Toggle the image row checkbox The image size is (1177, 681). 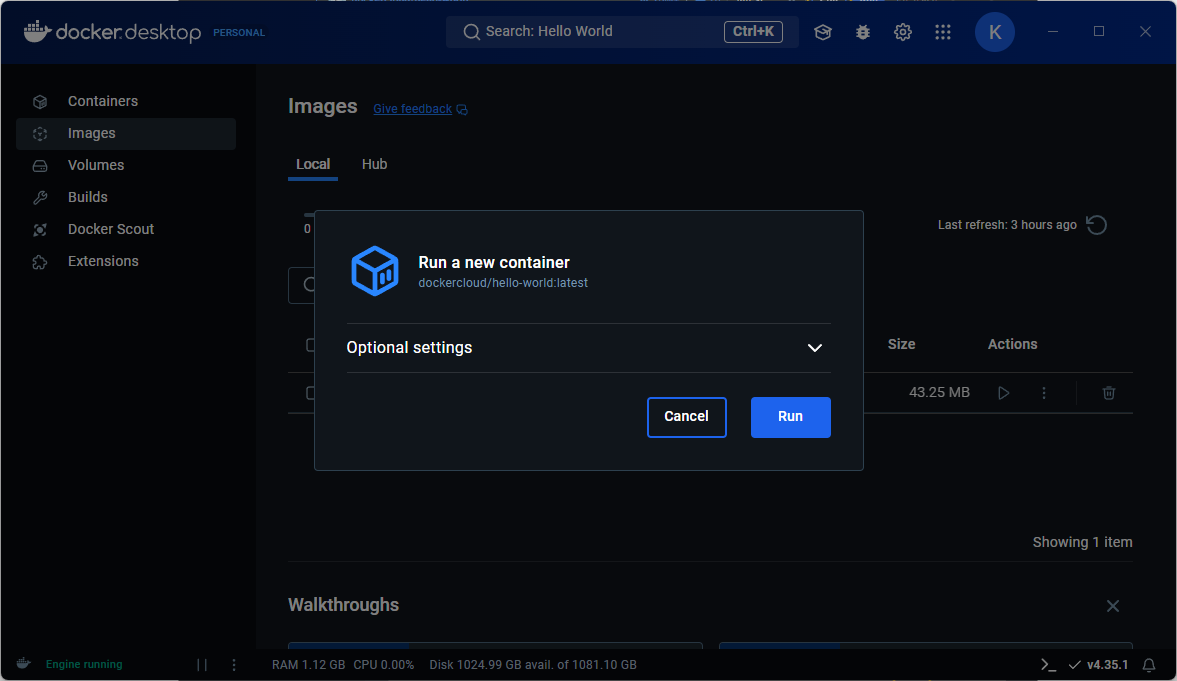click(311, 393)
